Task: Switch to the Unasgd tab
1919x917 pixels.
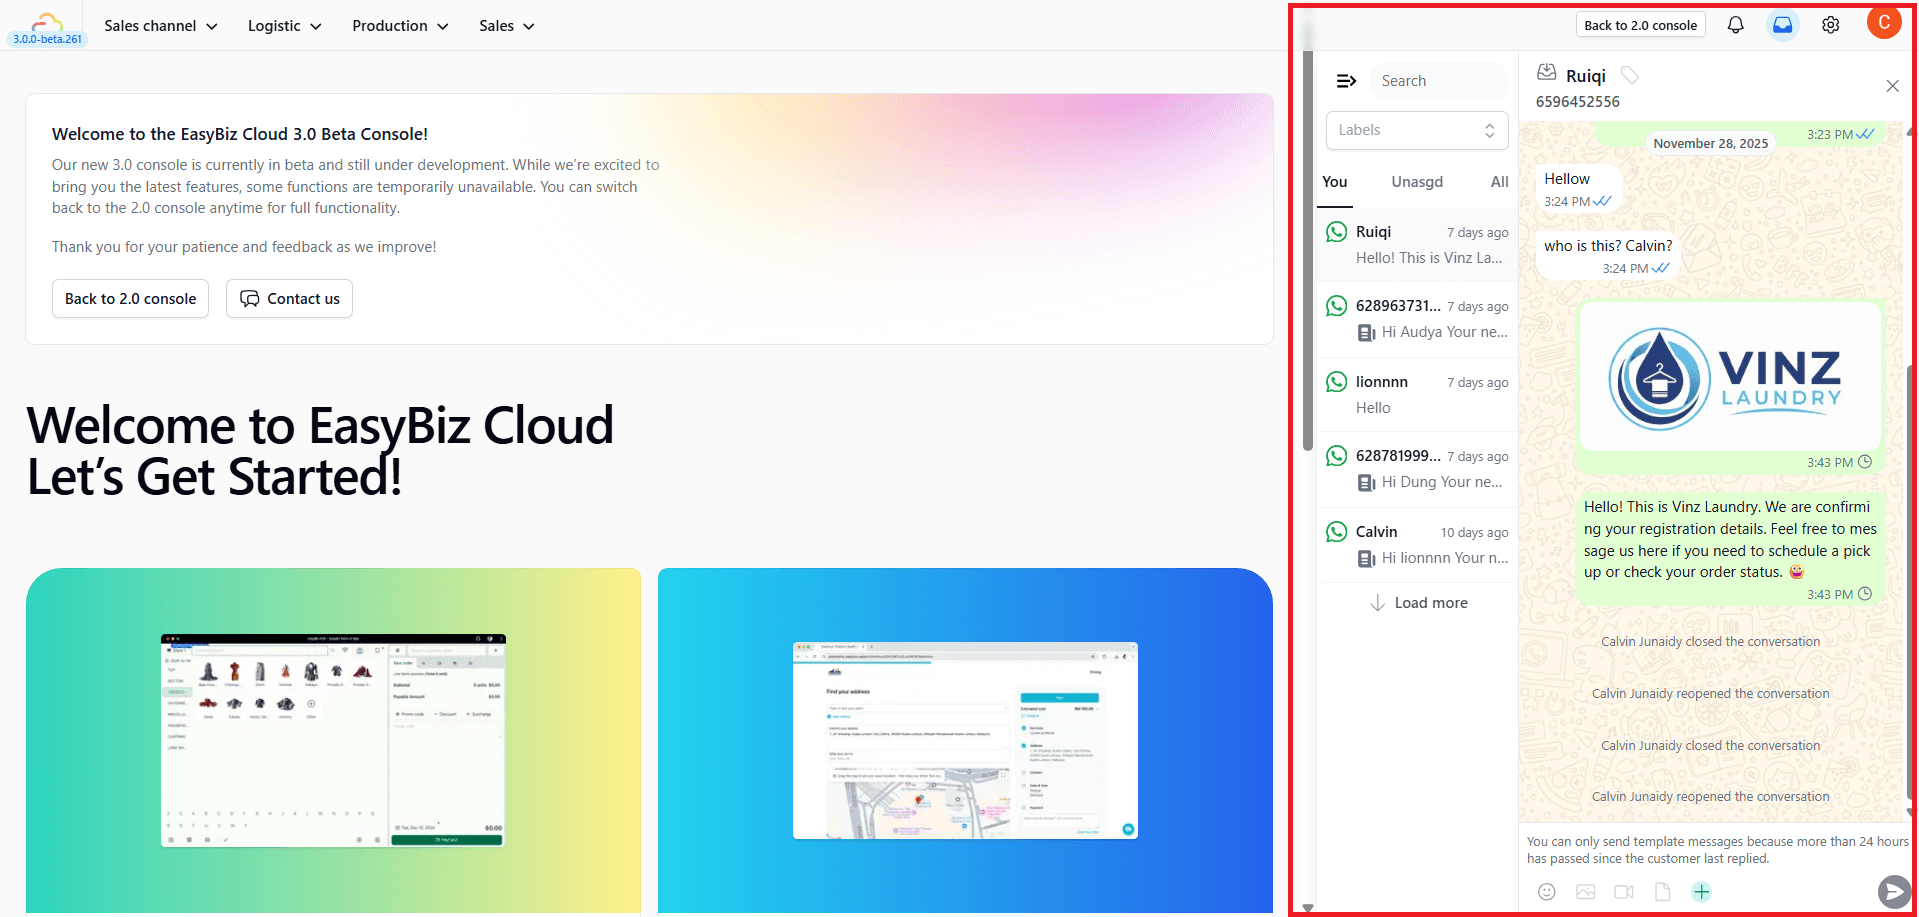Action: coord(1416,182)
